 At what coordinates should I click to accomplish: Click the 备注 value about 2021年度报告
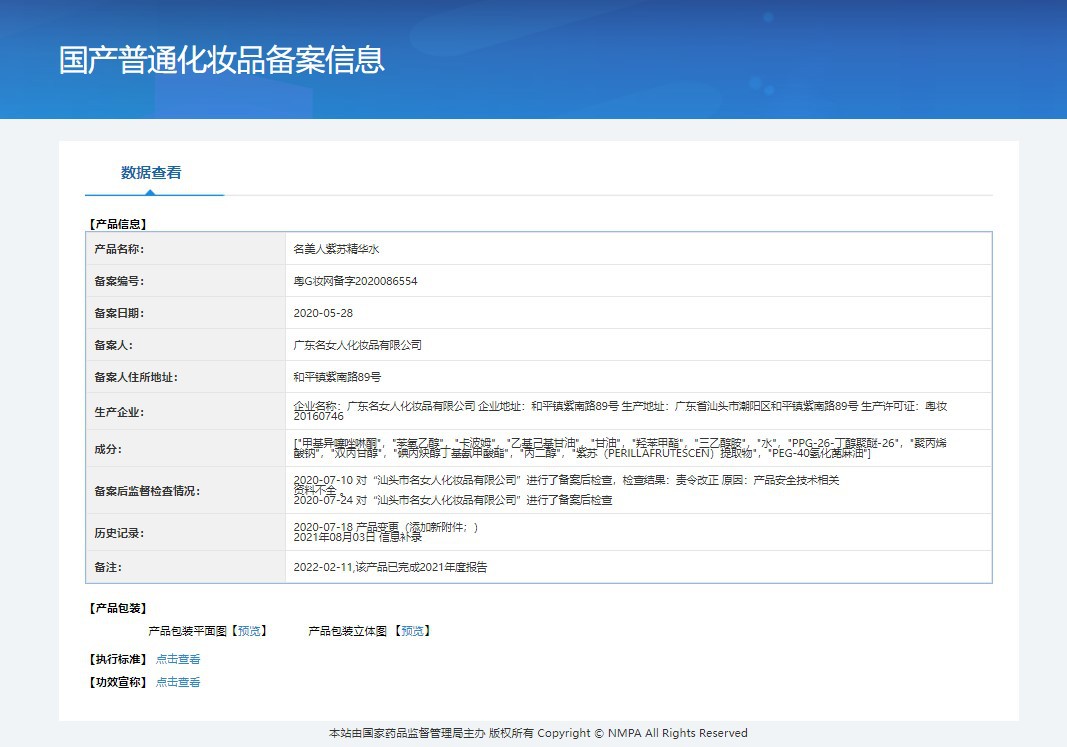click(x=390, y=567)
